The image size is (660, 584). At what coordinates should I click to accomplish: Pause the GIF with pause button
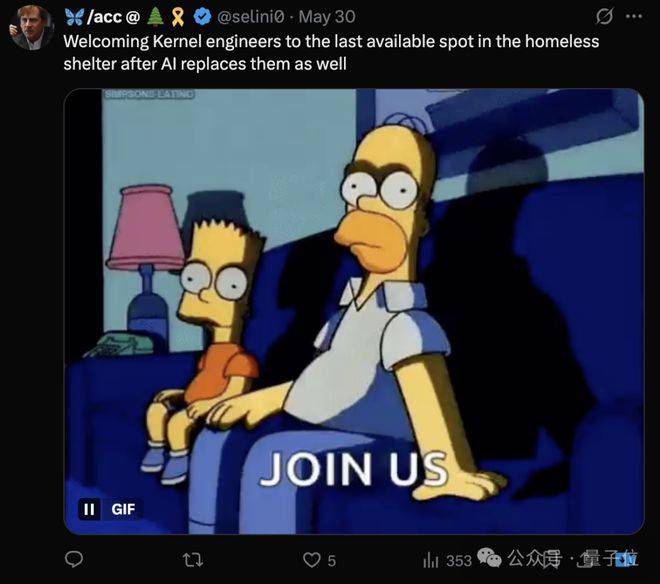[x=89, y=509]
